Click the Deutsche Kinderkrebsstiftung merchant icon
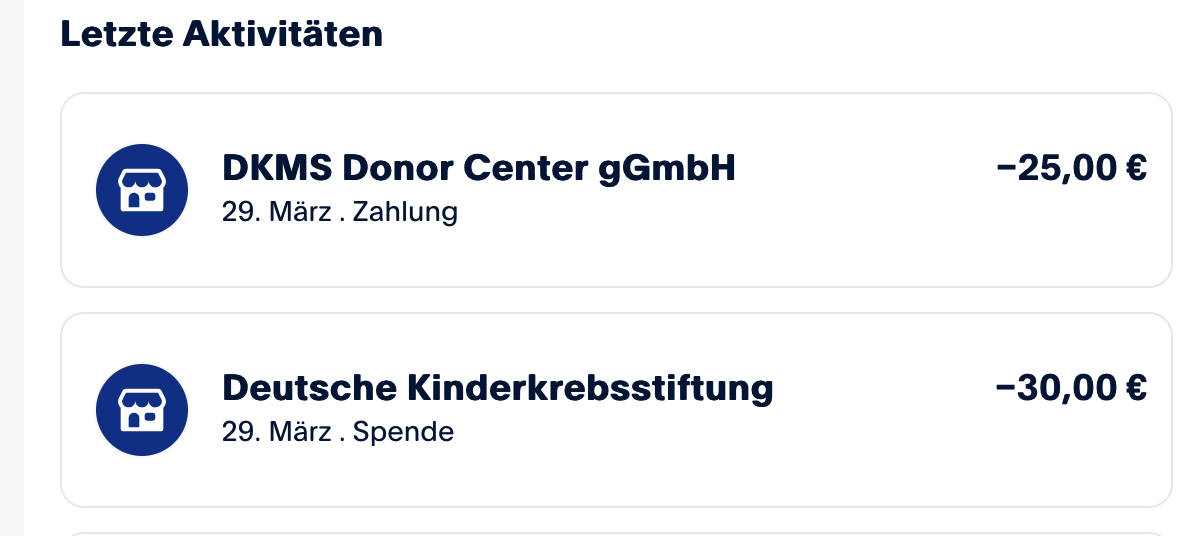The image size is (1204, 536). tap(142, 410)
